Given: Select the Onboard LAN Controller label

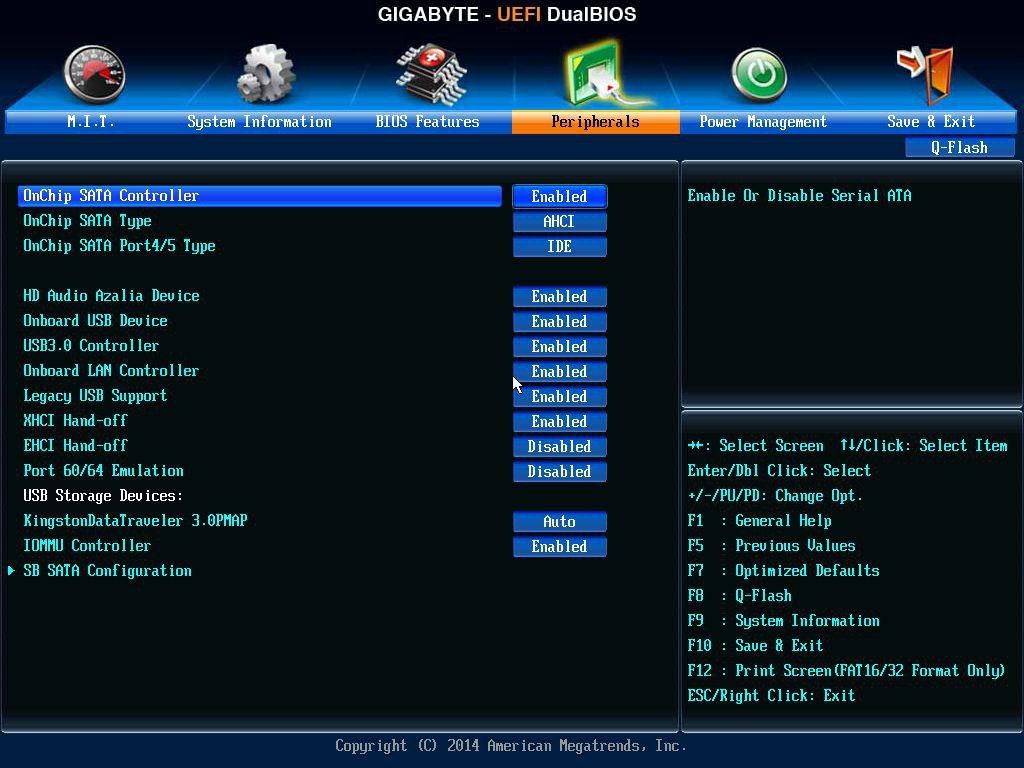Looking at the screenshot, I should point(111,370).
